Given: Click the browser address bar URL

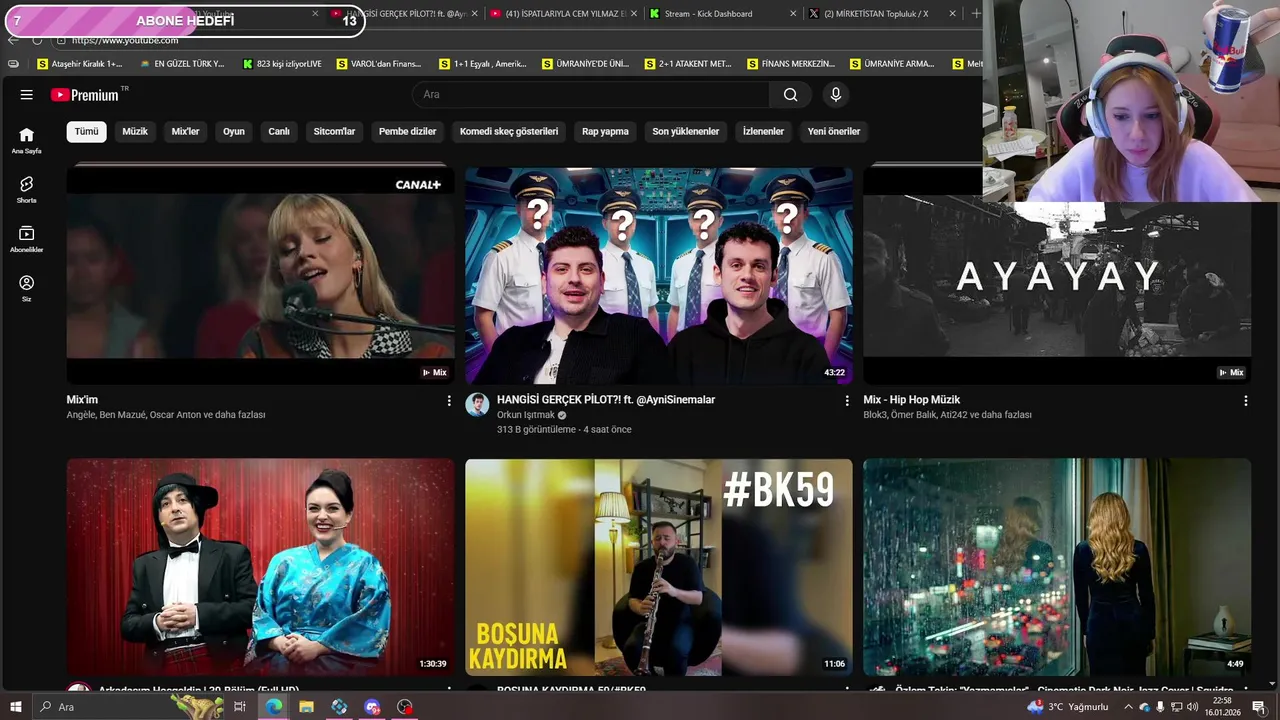Looking at the screenshot, I should (125, 40).
